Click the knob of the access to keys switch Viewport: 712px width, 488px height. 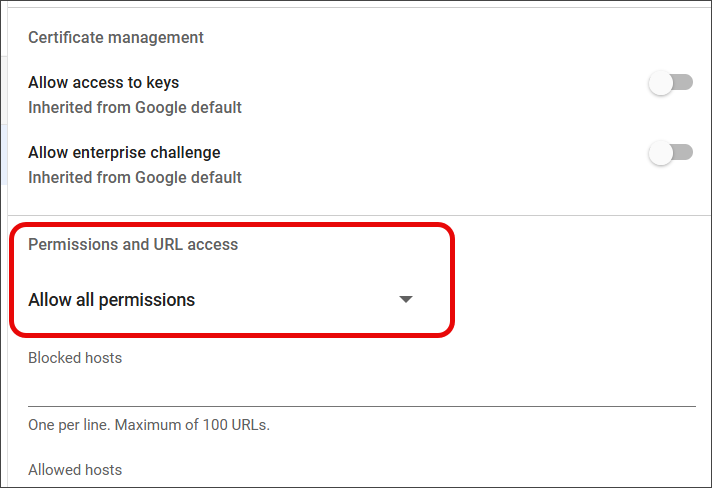[x=660, y=83]
